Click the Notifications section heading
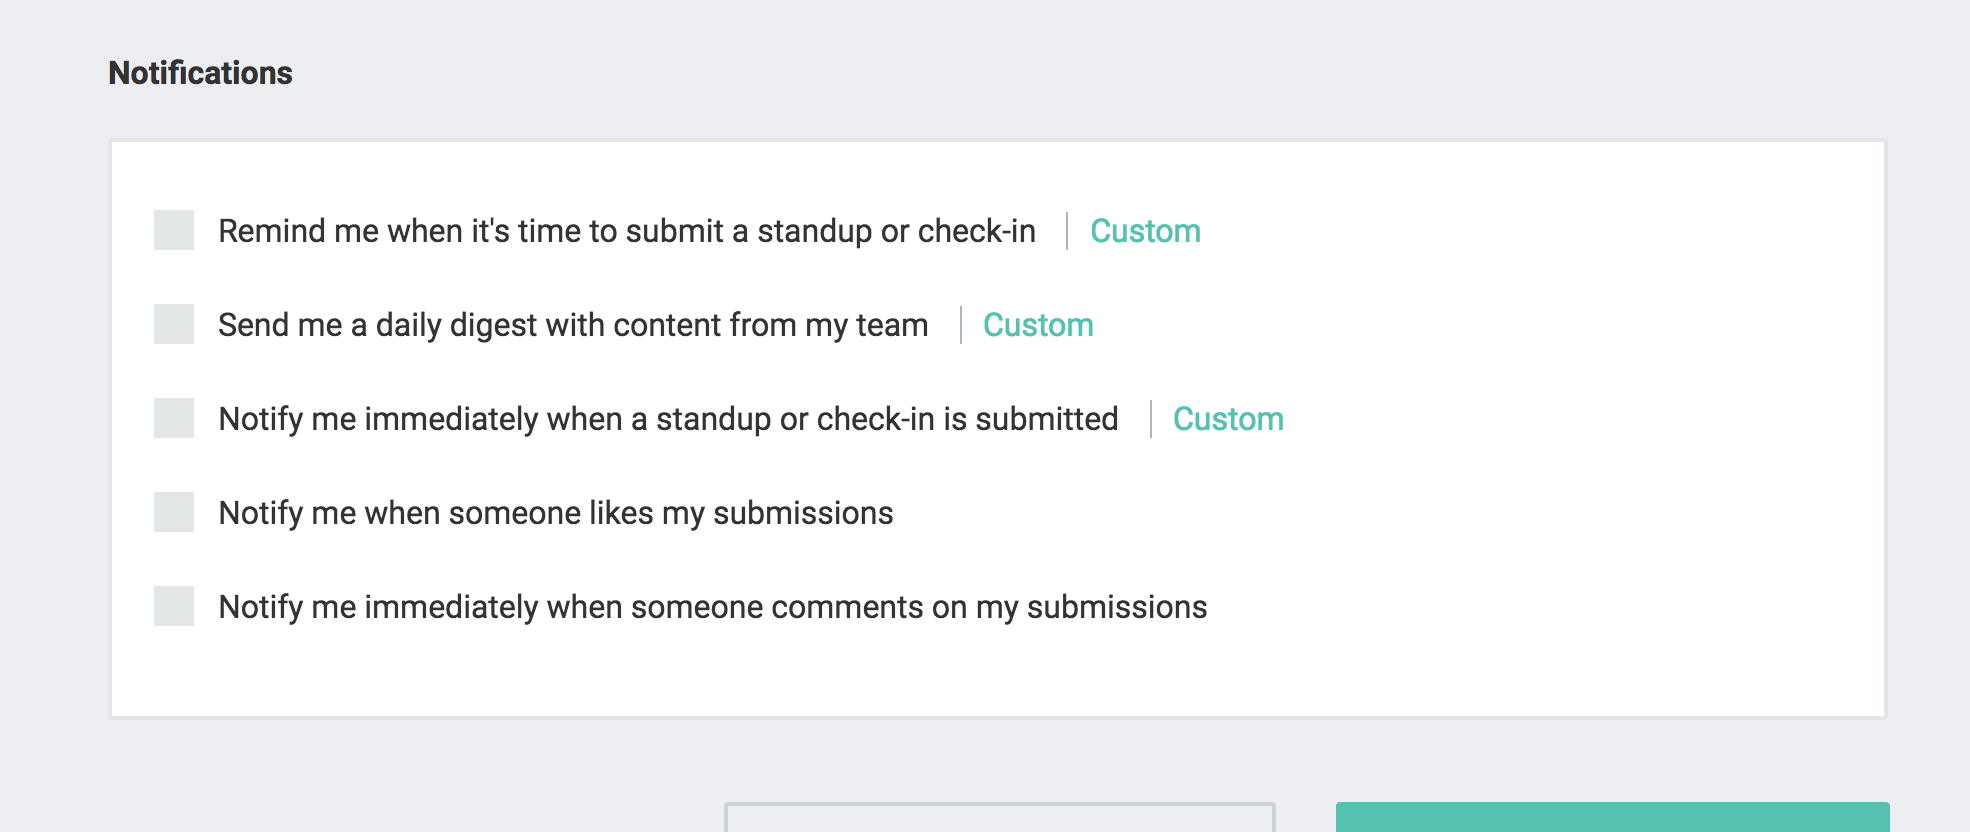 [x=200, y=73]
